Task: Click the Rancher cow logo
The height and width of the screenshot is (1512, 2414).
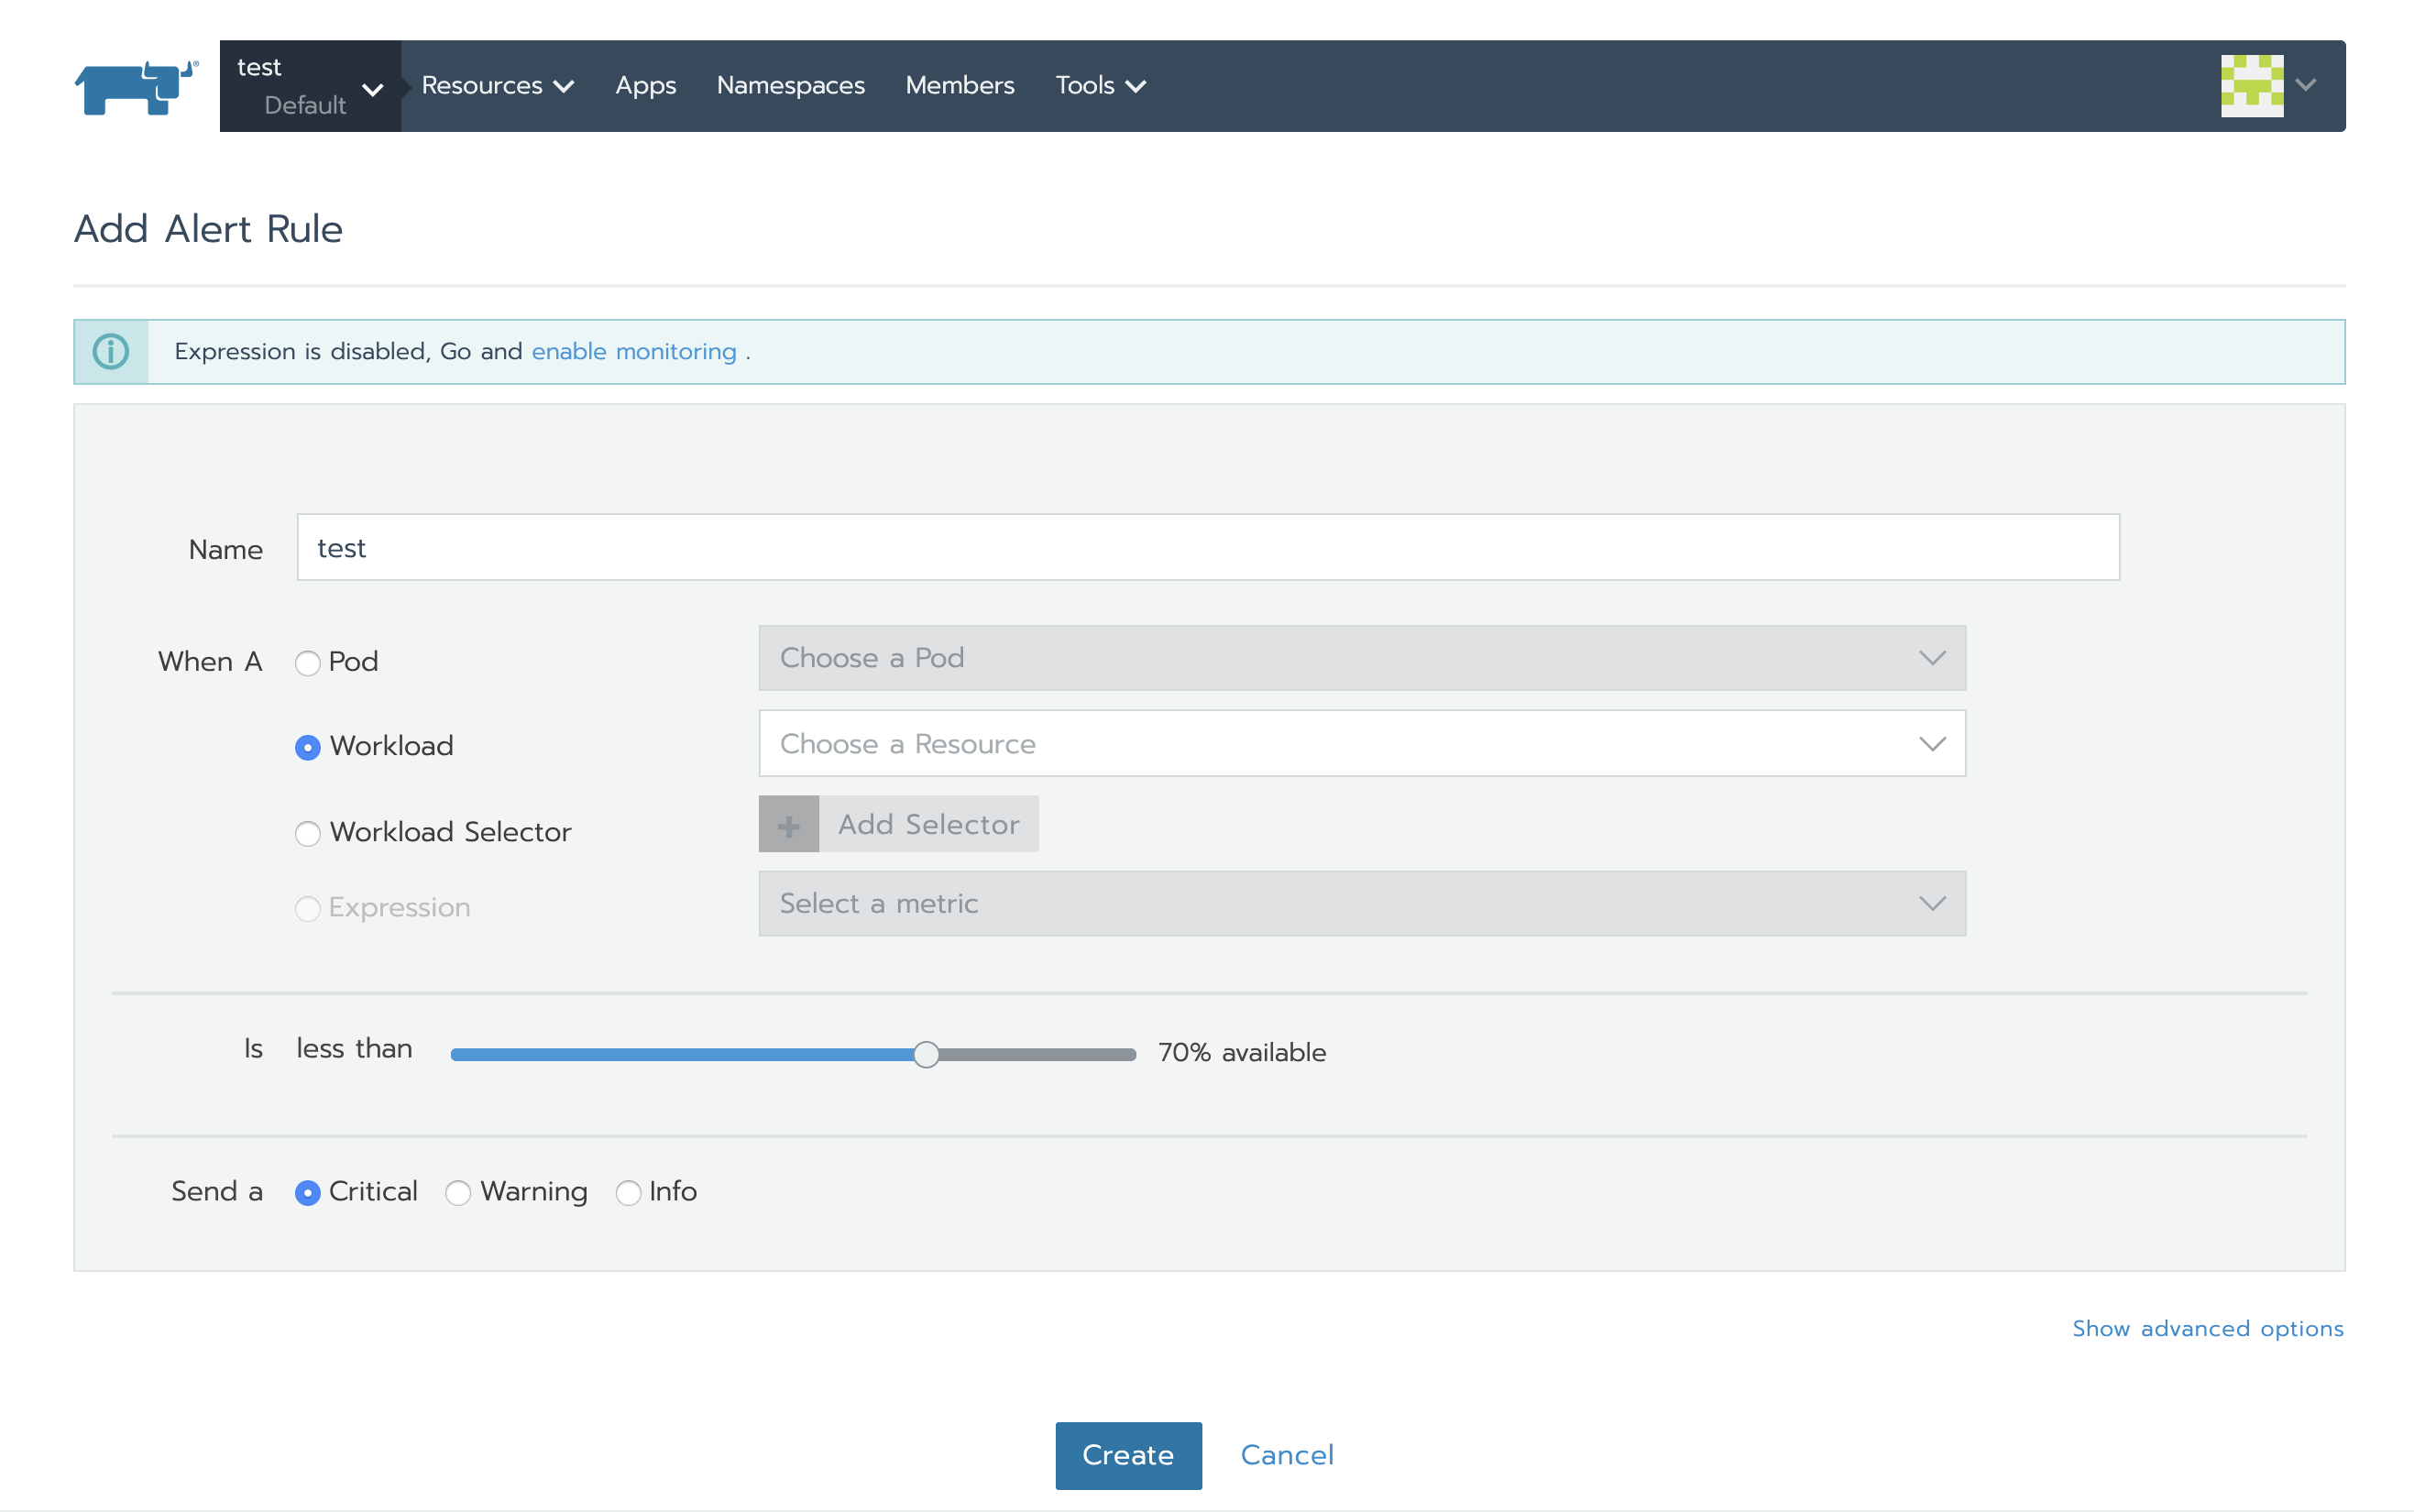Action: click(x=135, y=88)
